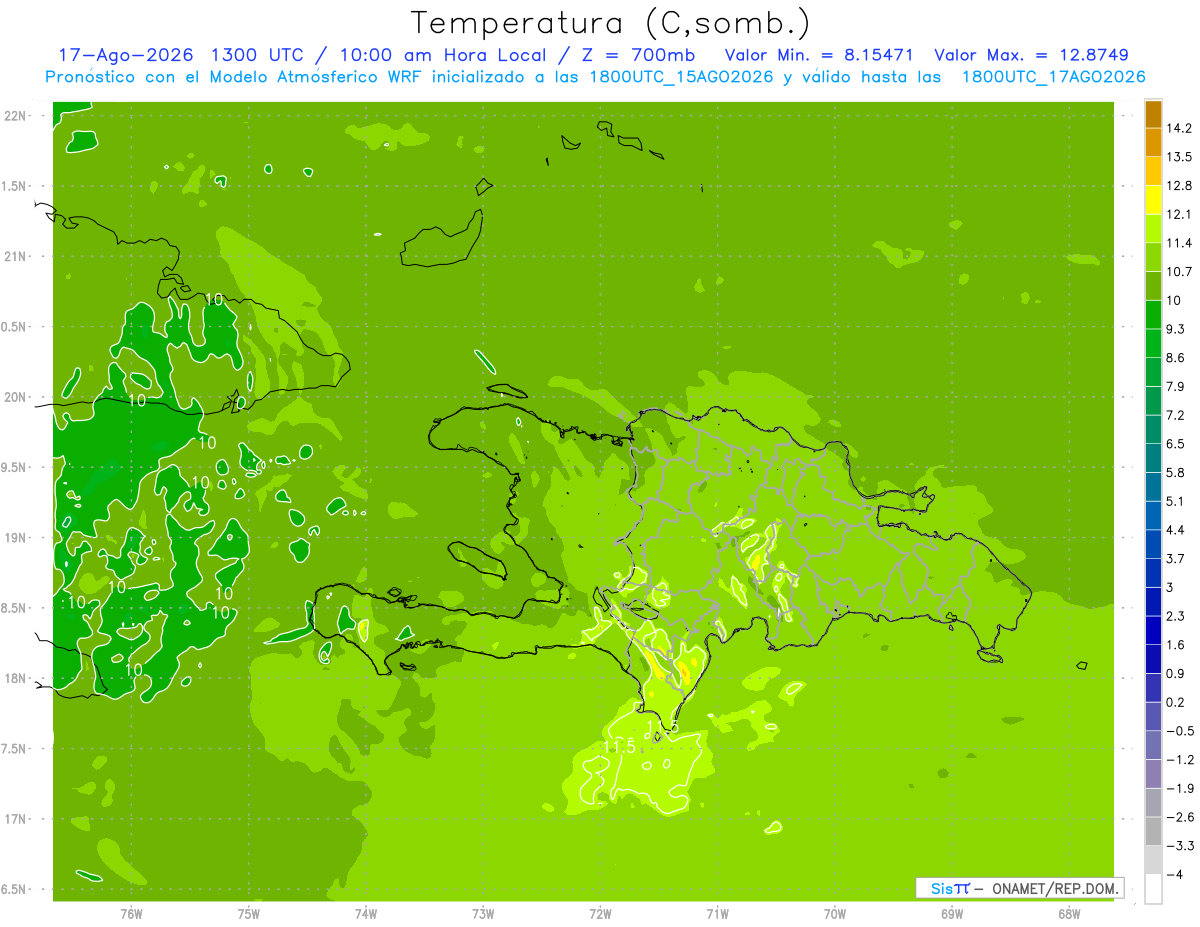The height and width of the screenshot is (927, 1200).
Task: Click the "18N" latitude axis label
Action: point(17,678)
